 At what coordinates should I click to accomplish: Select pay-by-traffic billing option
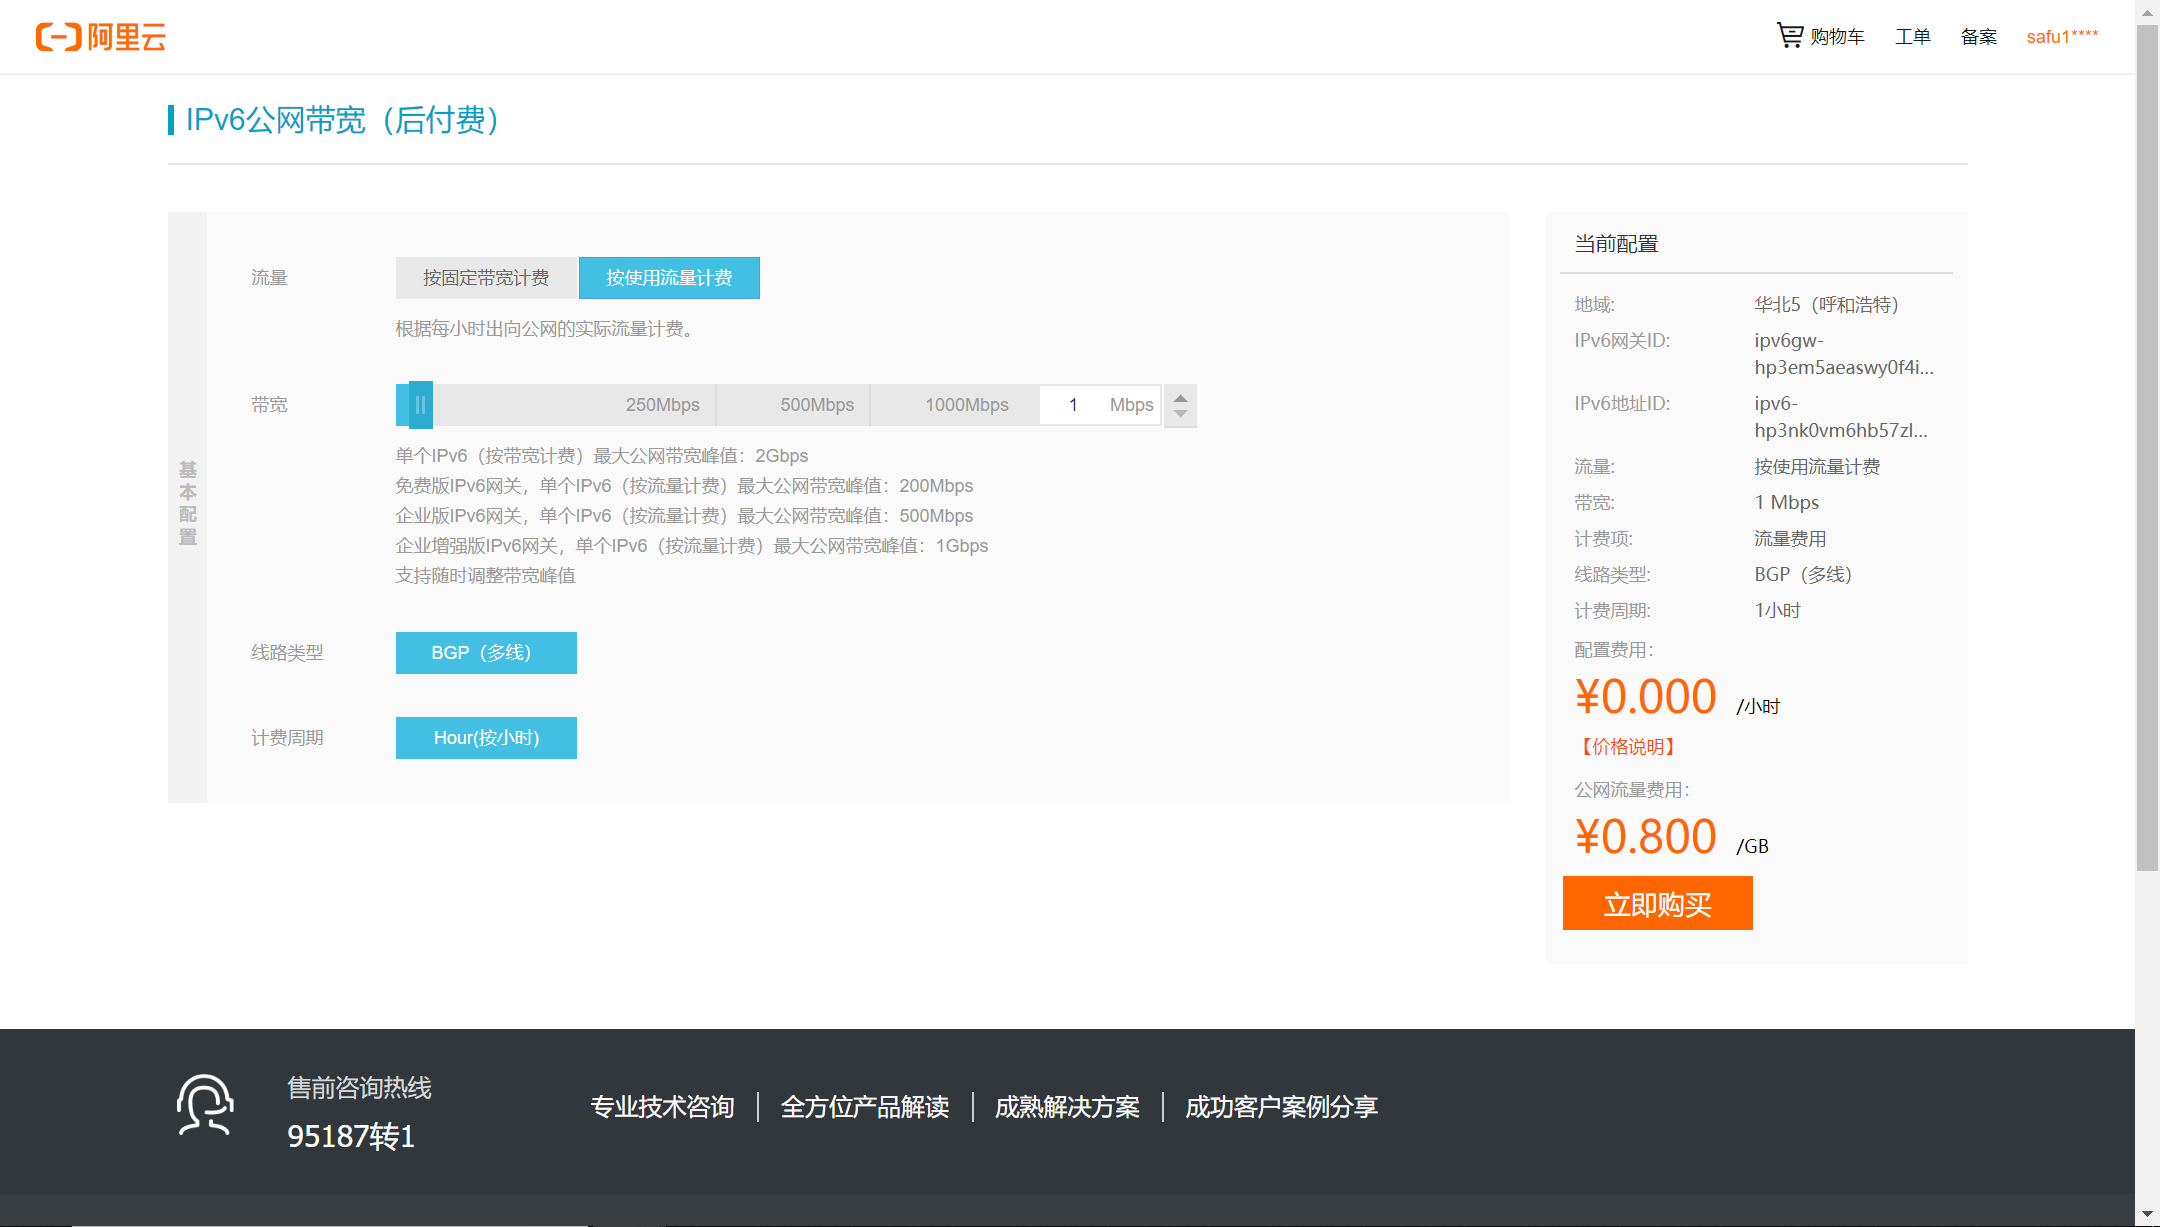(x=669, y=278)
